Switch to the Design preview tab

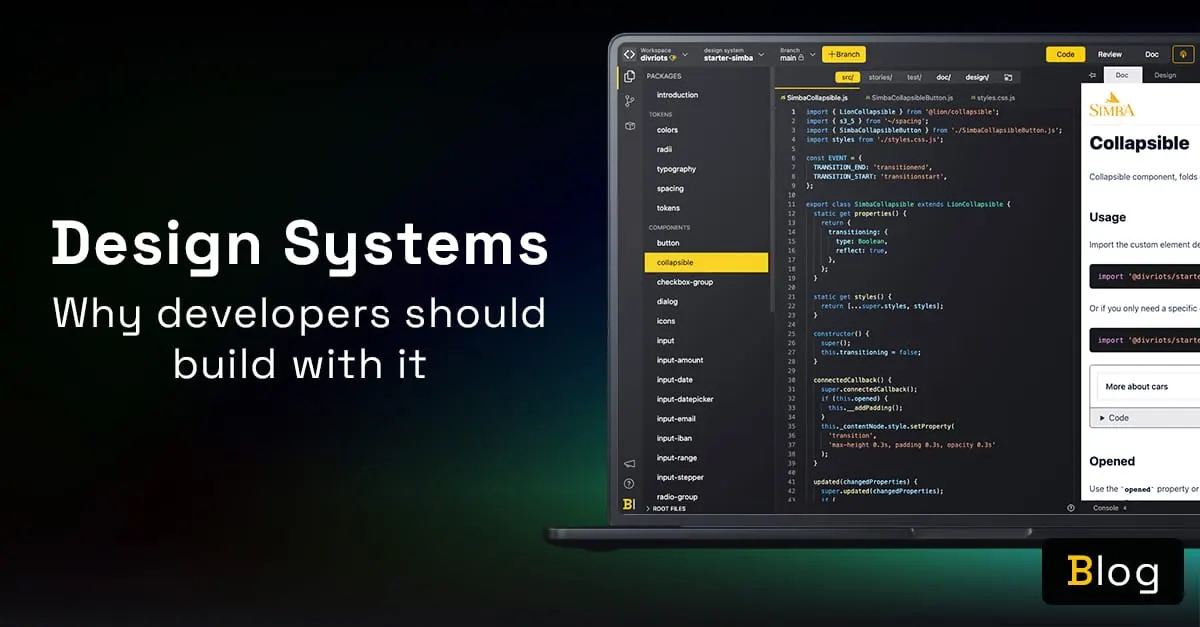(x=1165, y=76)
